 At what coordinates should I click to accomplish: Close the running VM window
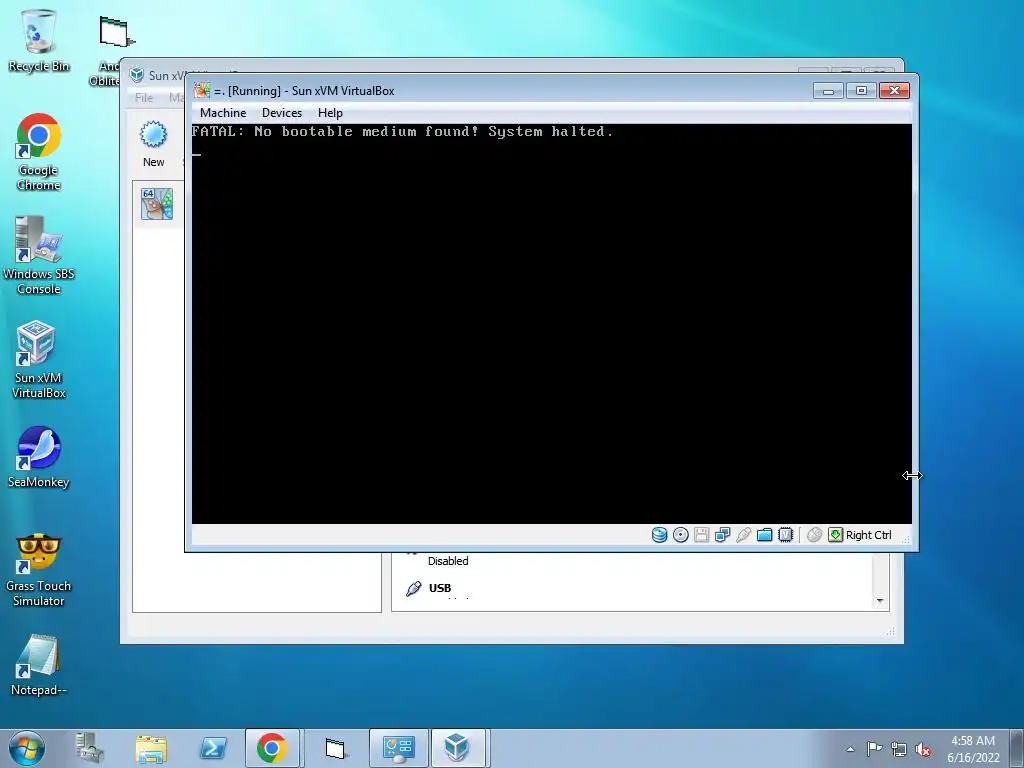(x=895, y=91)
